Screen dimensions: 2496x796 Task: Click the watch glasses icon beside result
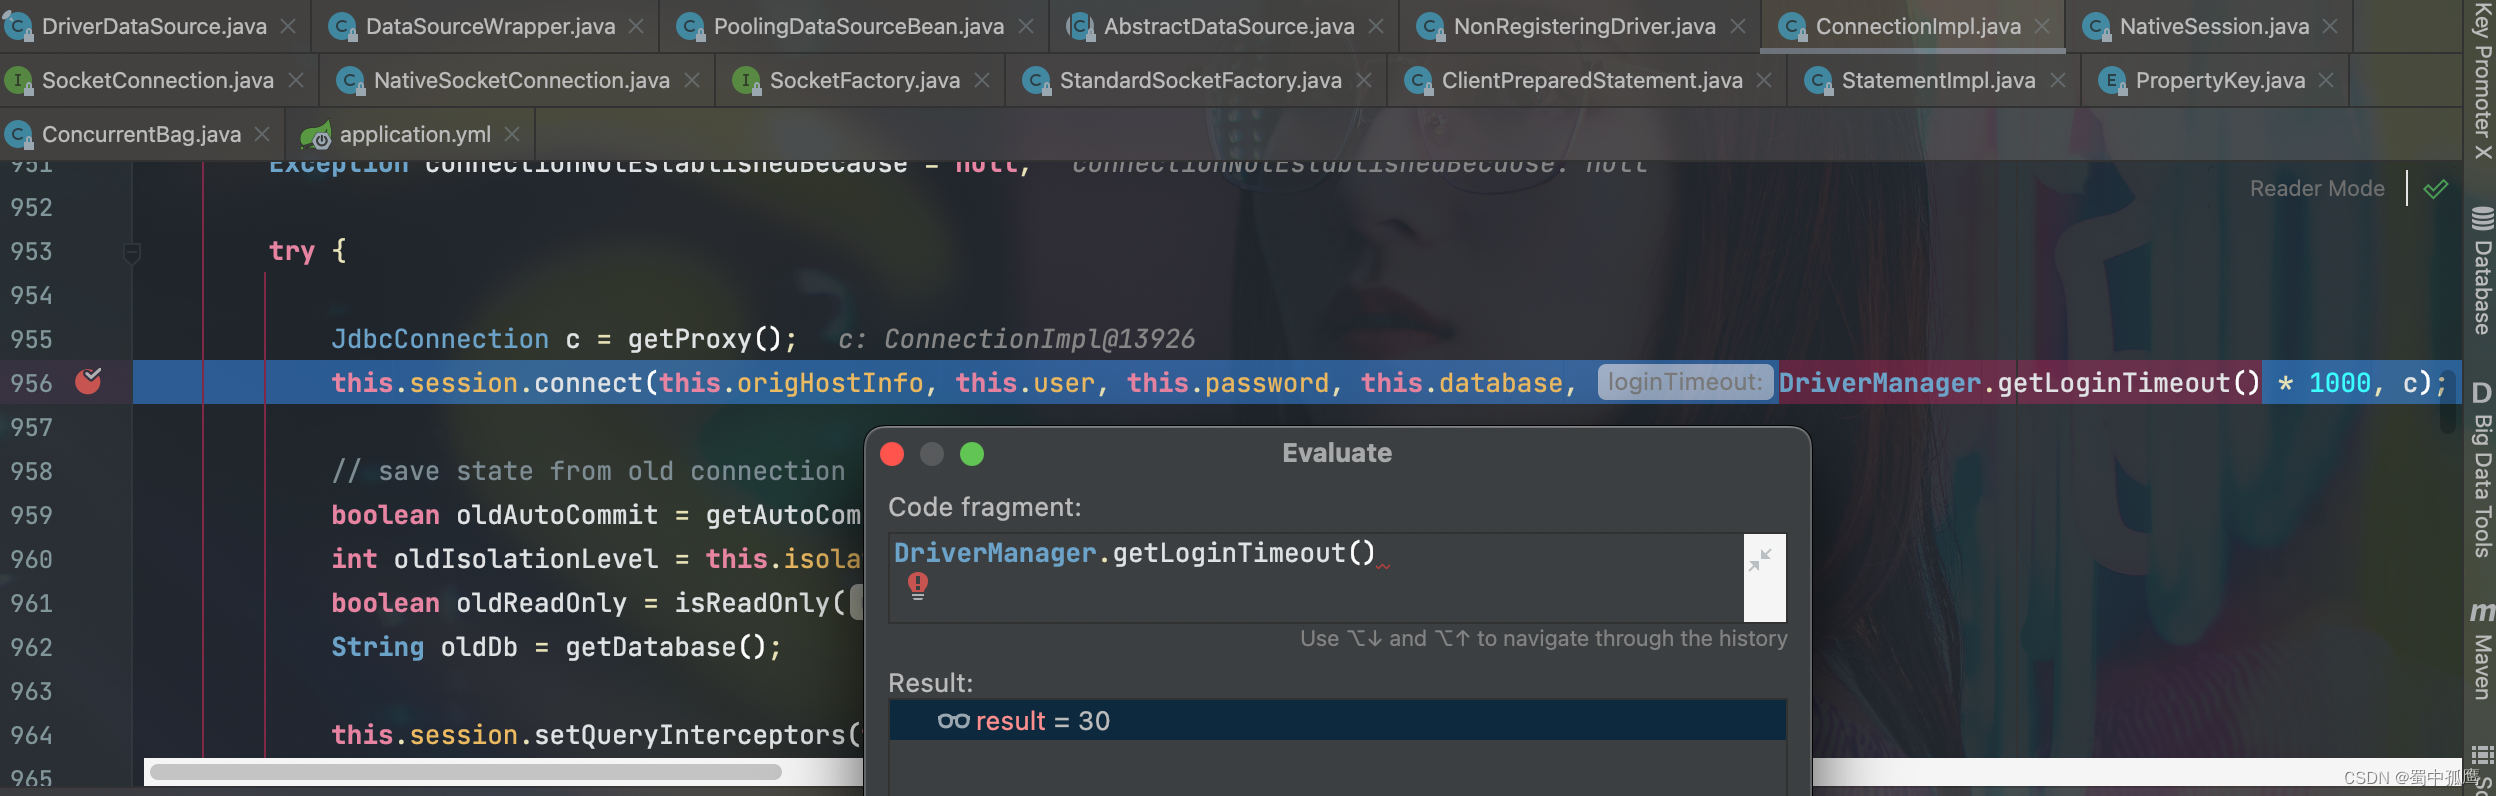click(x=953, y=721)
